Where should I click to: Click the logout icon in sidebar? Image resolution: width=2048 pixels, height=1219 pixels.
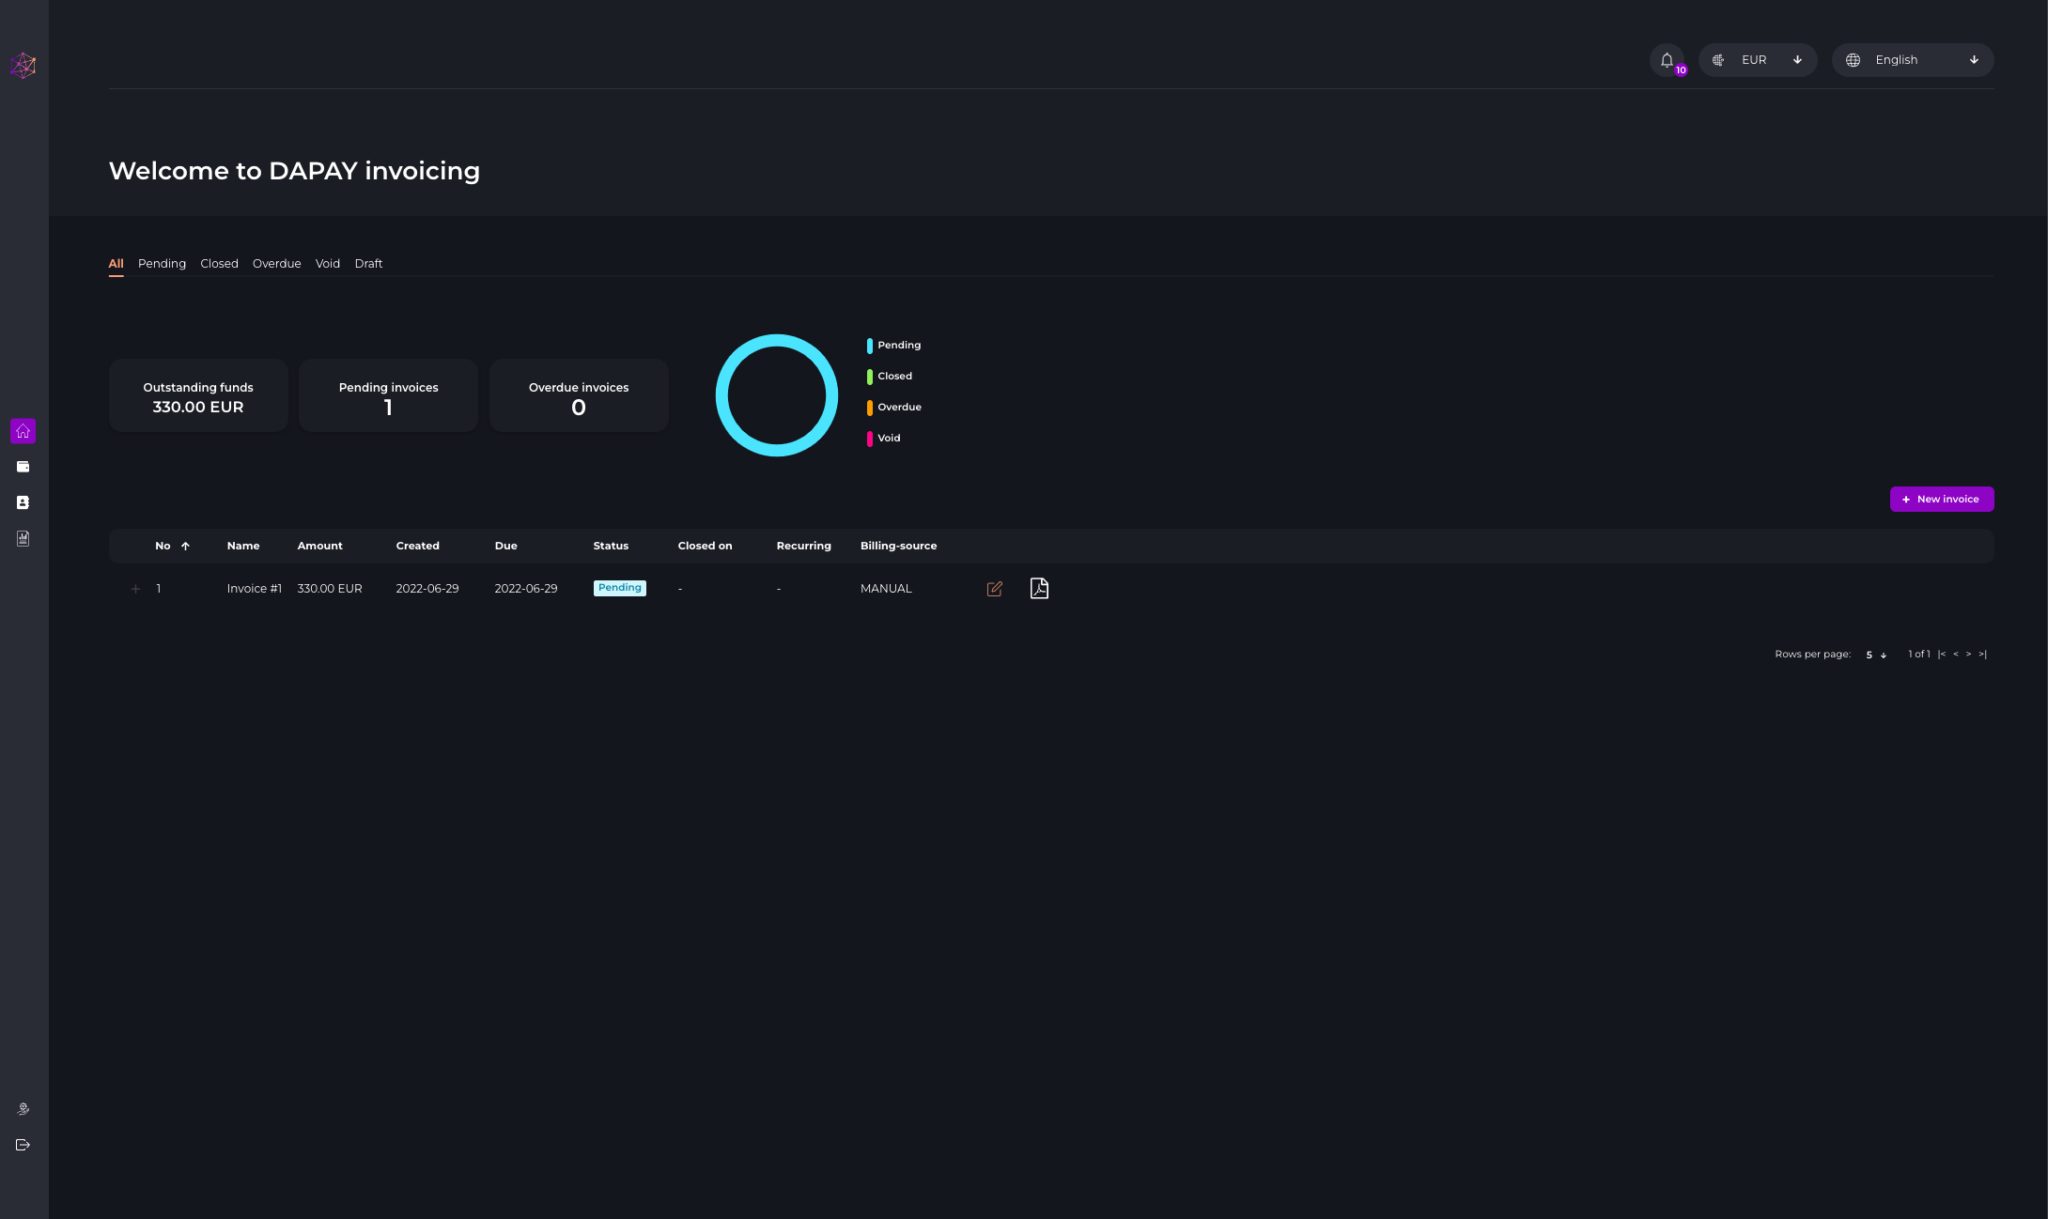tap(23, 1145)
